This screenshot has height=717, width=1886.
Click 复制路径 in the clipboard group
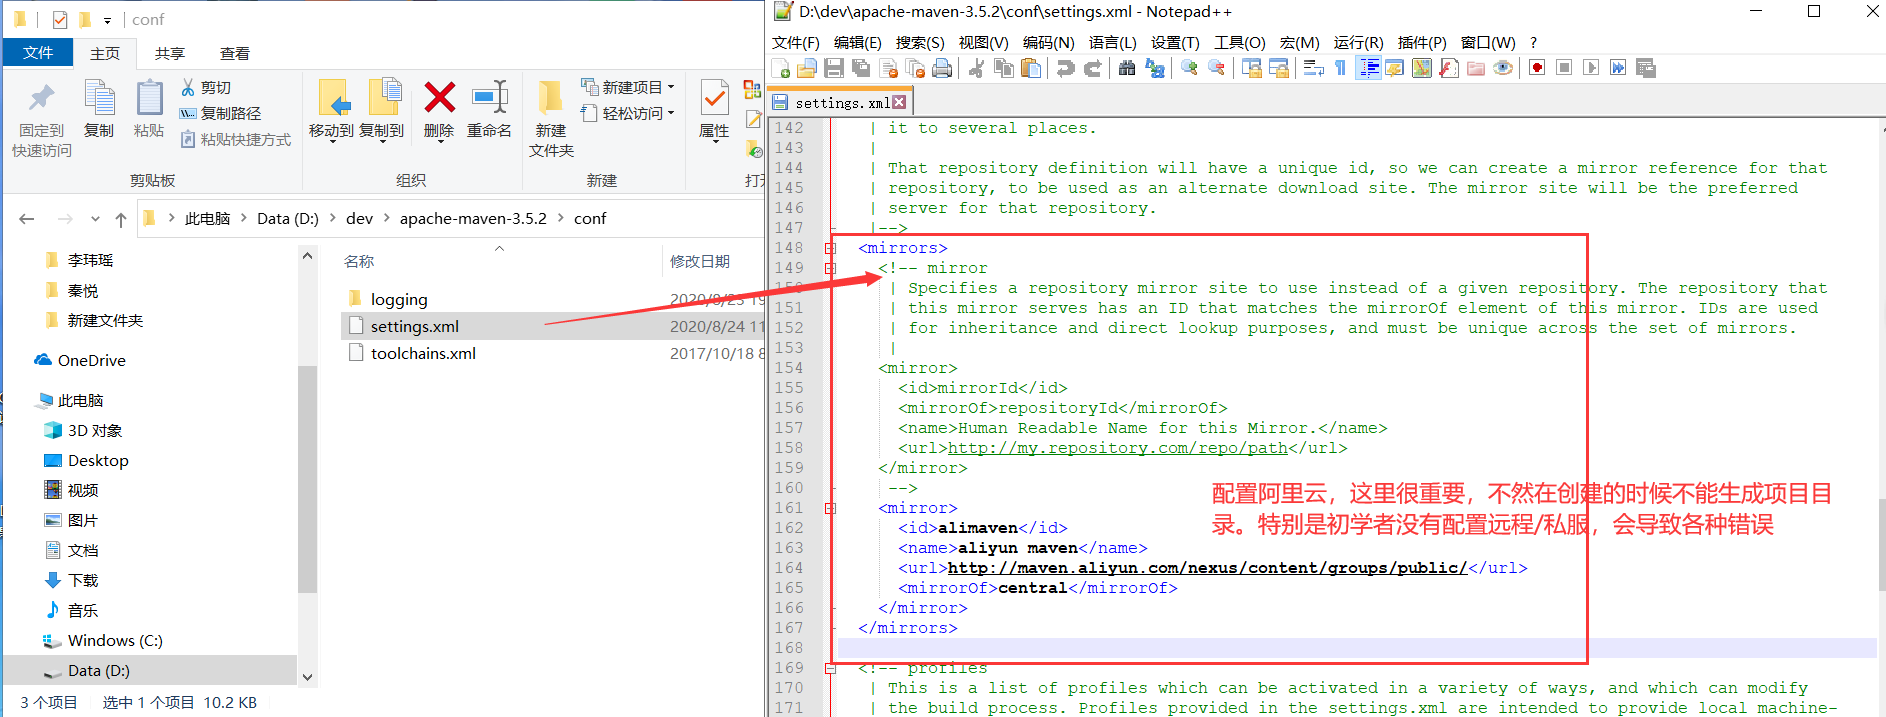point(221,113)
